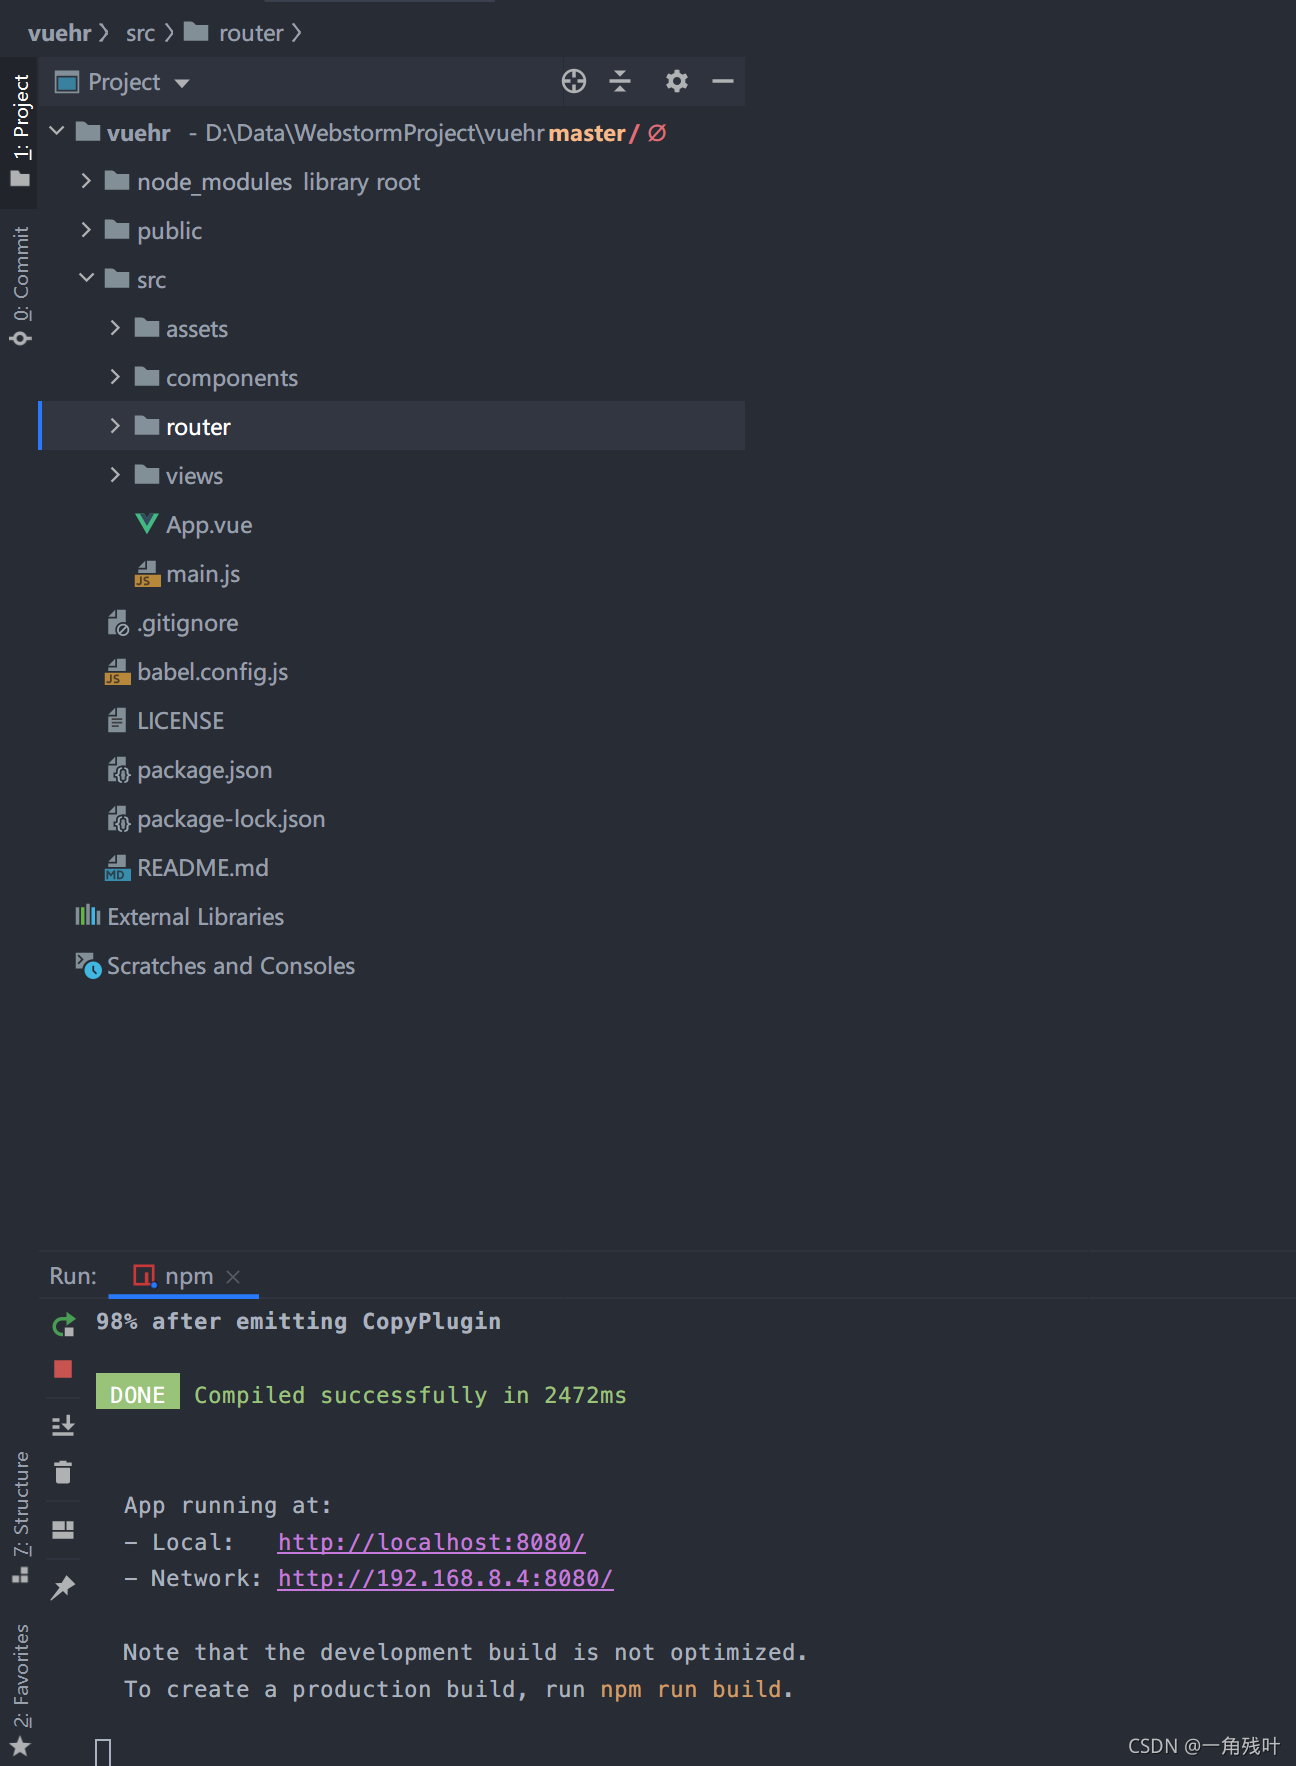
Task: Click 'Compiled successfully in 2472ms' text
Action: pyautogui.click(x=410, y=1395)
